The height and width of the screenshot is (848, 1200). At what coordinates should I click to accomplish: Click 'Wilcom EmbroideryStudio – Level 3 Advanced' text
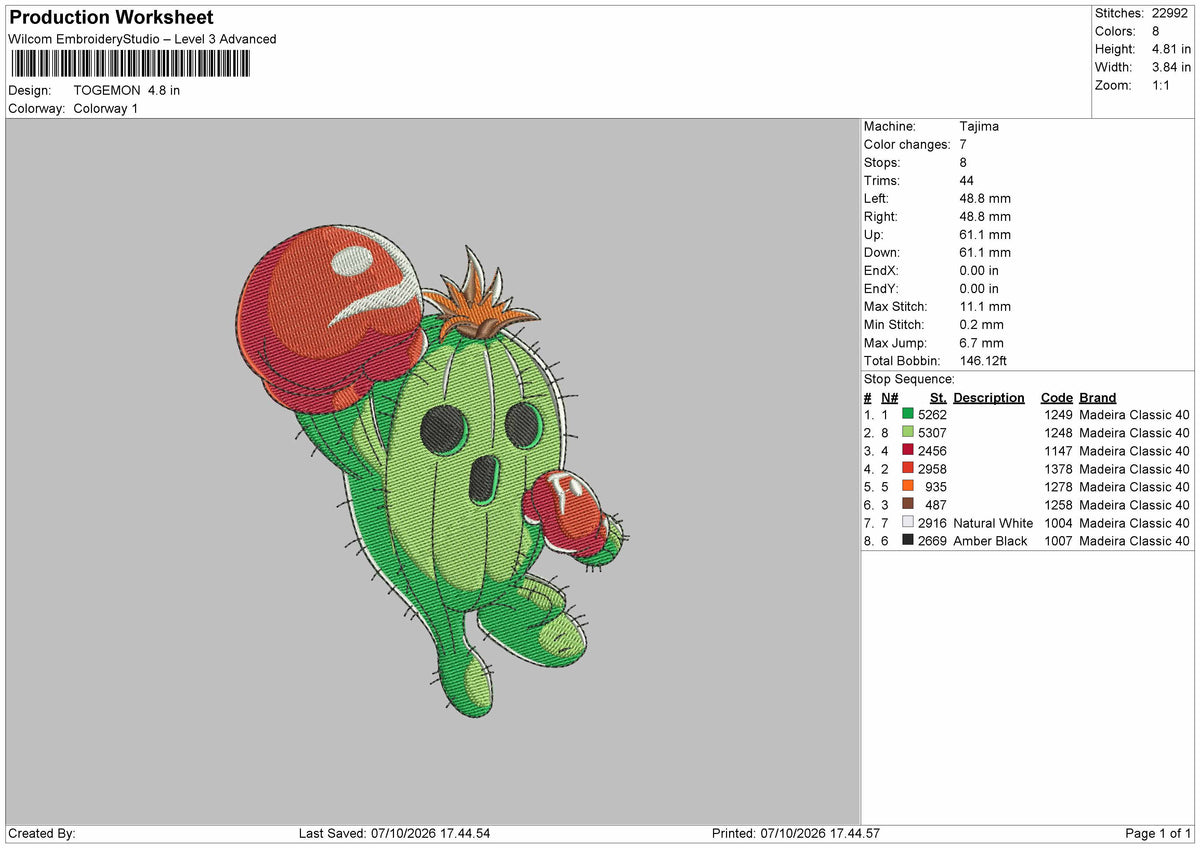(x=142, y=39)
